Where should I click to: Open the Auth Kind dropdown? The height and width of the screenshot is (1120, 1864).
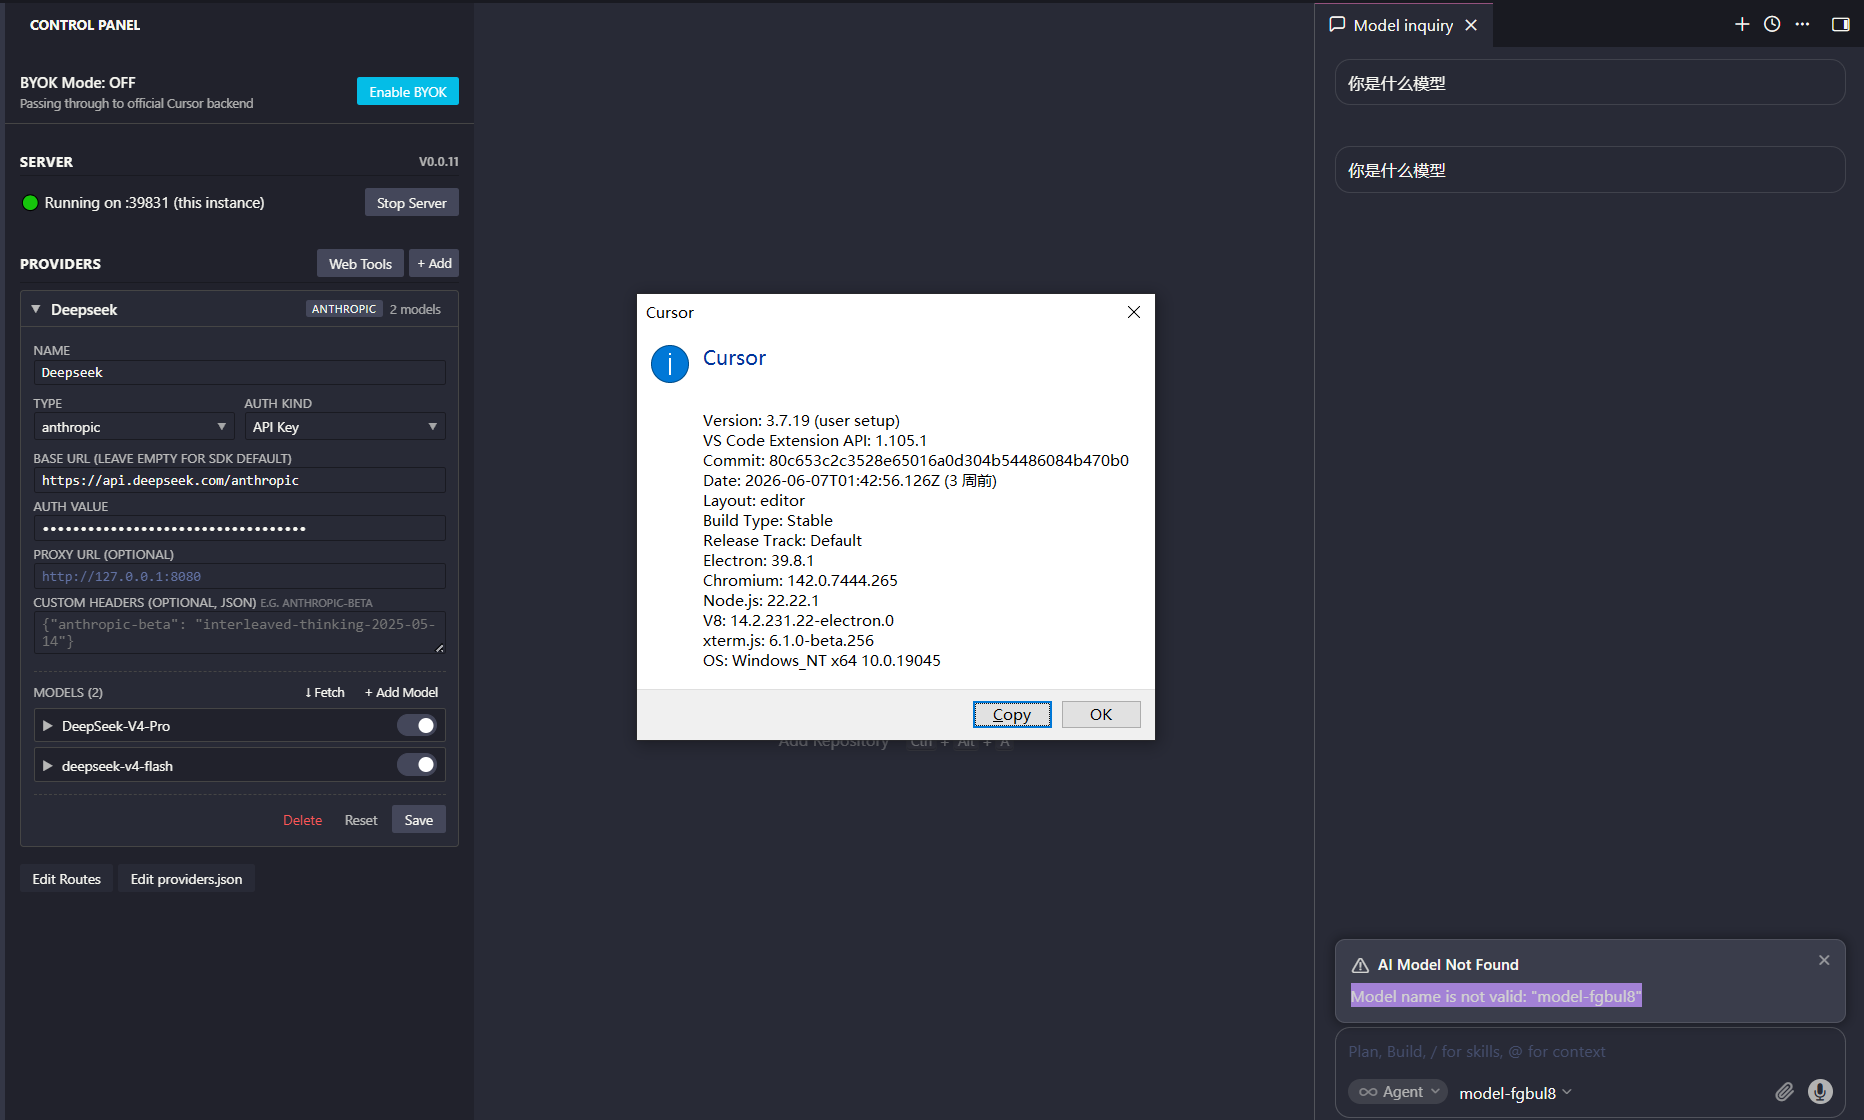[x=345, y=427]
